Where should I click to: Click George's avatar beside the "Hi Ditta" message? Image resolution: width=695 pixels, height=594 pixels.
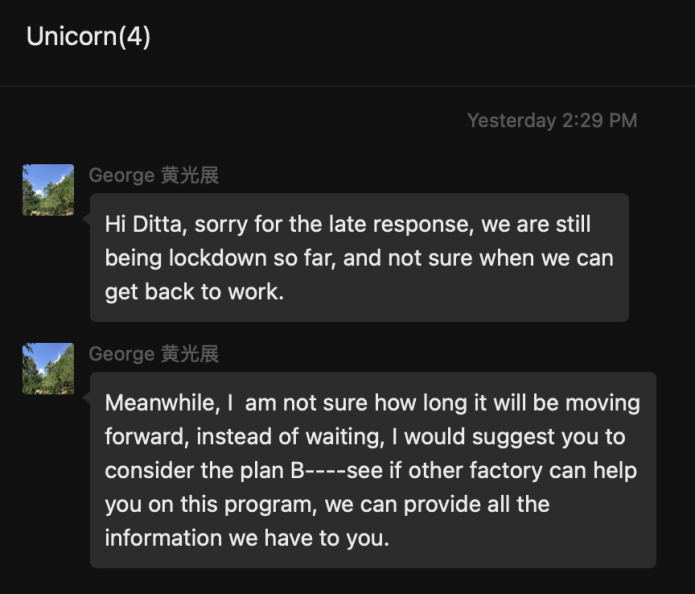48,190
